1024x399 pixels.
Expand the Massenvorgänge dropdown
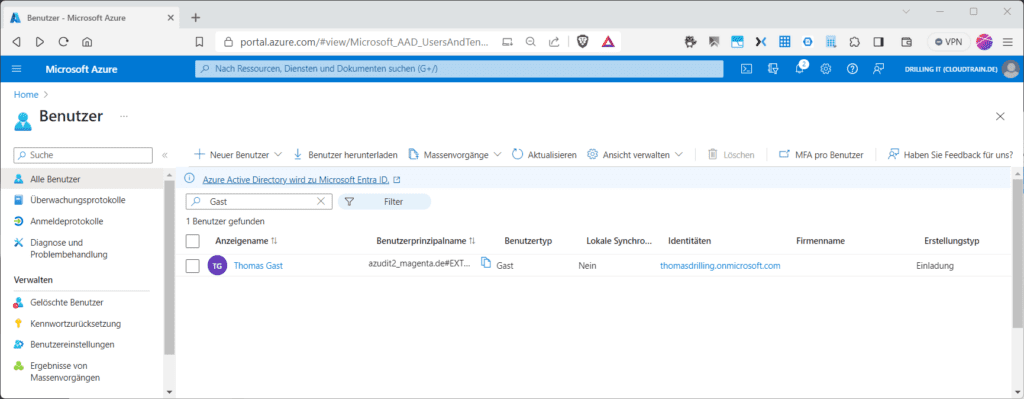tap(497, 155)
